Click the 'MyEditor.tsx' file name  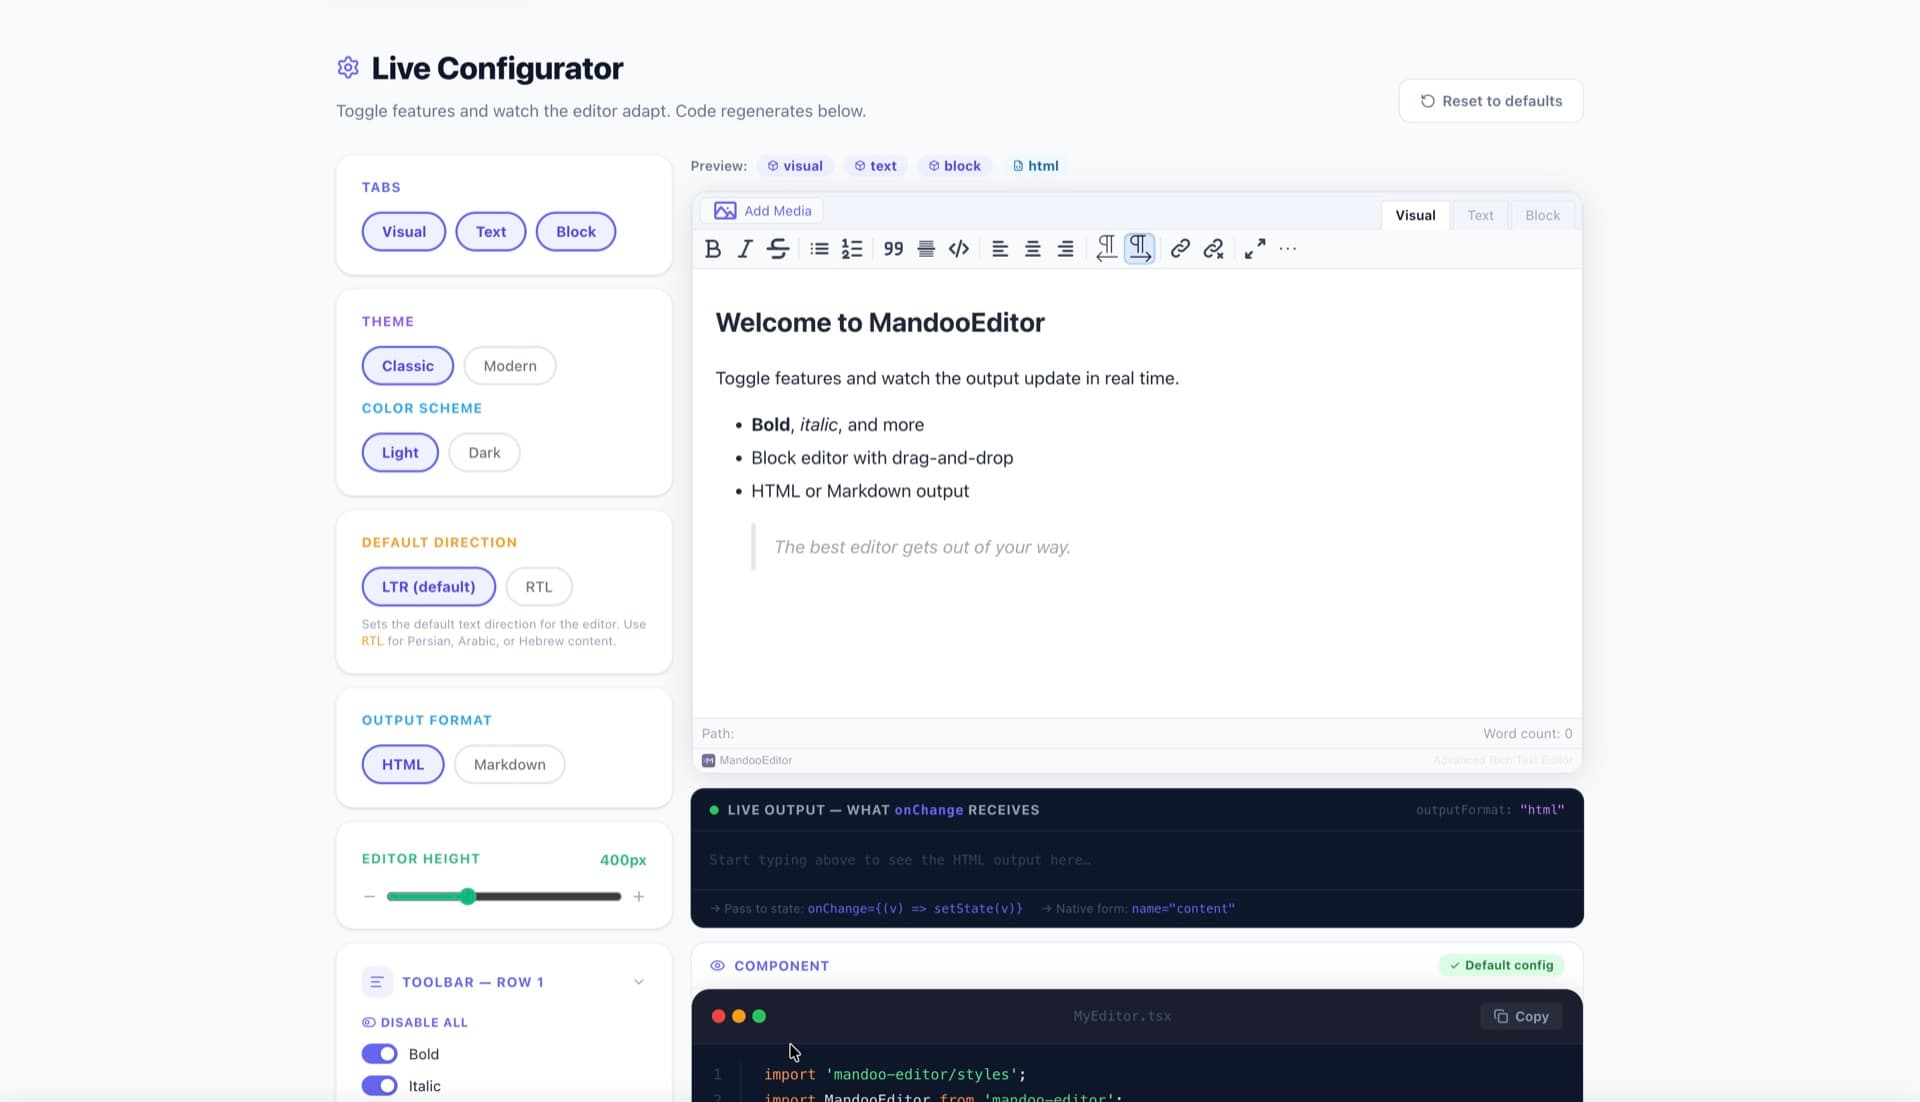pos(1122,1016)
